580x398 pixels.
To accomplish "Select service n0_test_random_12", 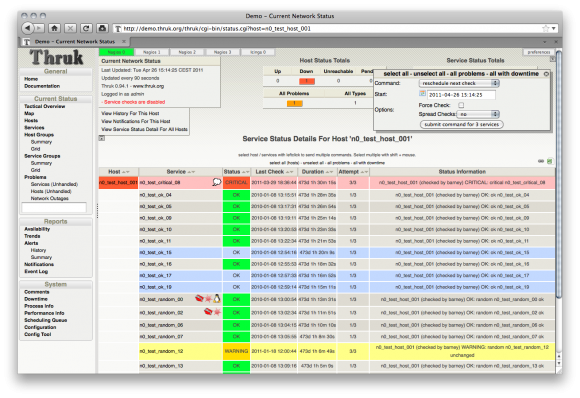I will (161, 351).
